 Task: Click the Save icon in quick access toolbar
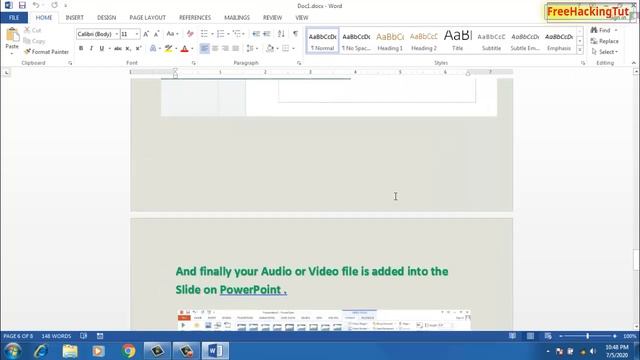[x=22, y=5]
